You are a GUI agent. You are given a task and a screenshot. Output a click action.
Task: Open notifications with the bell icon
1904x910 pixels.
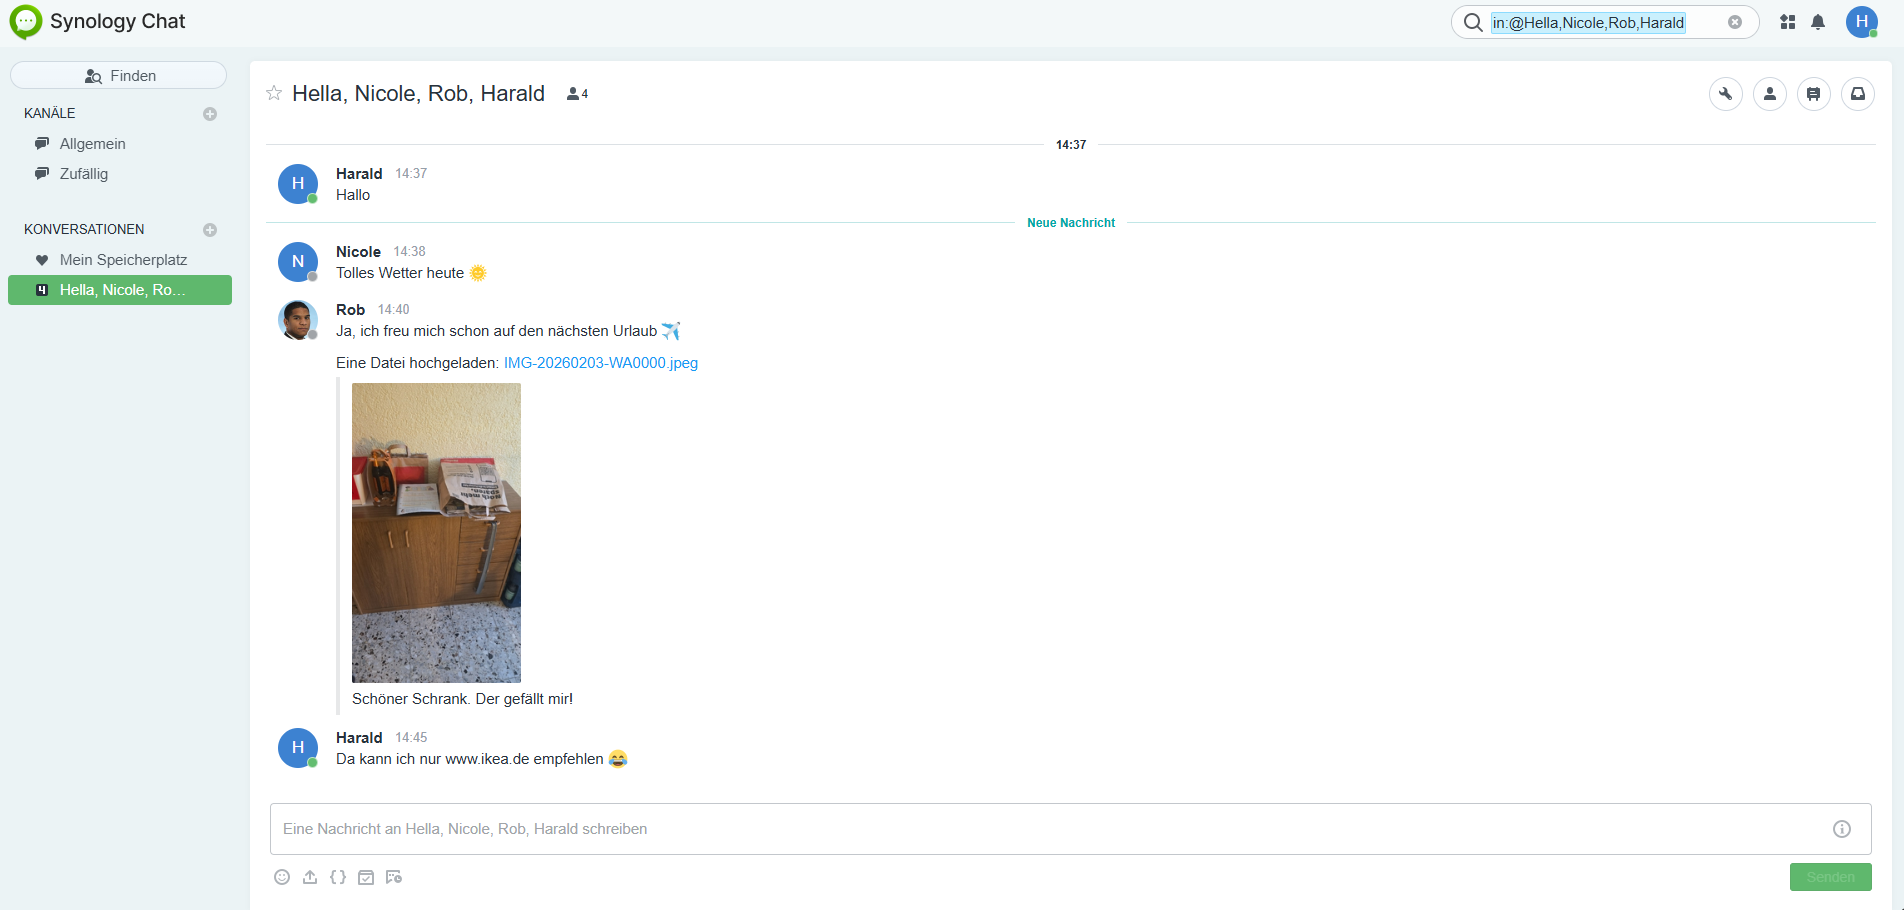tap(1818, 21)
